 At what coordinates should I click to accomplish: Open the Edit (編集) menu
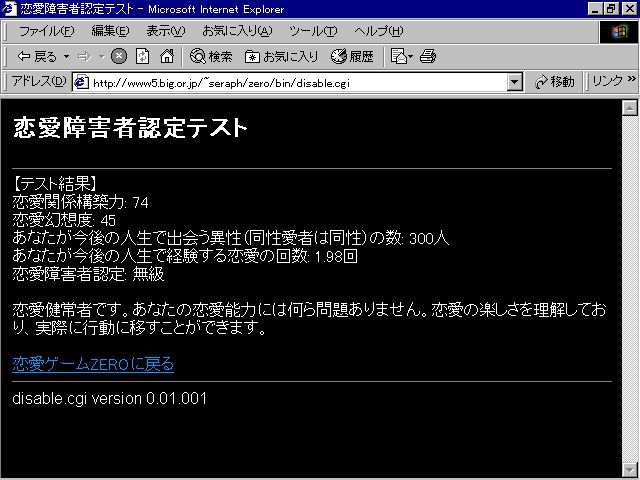110,31
